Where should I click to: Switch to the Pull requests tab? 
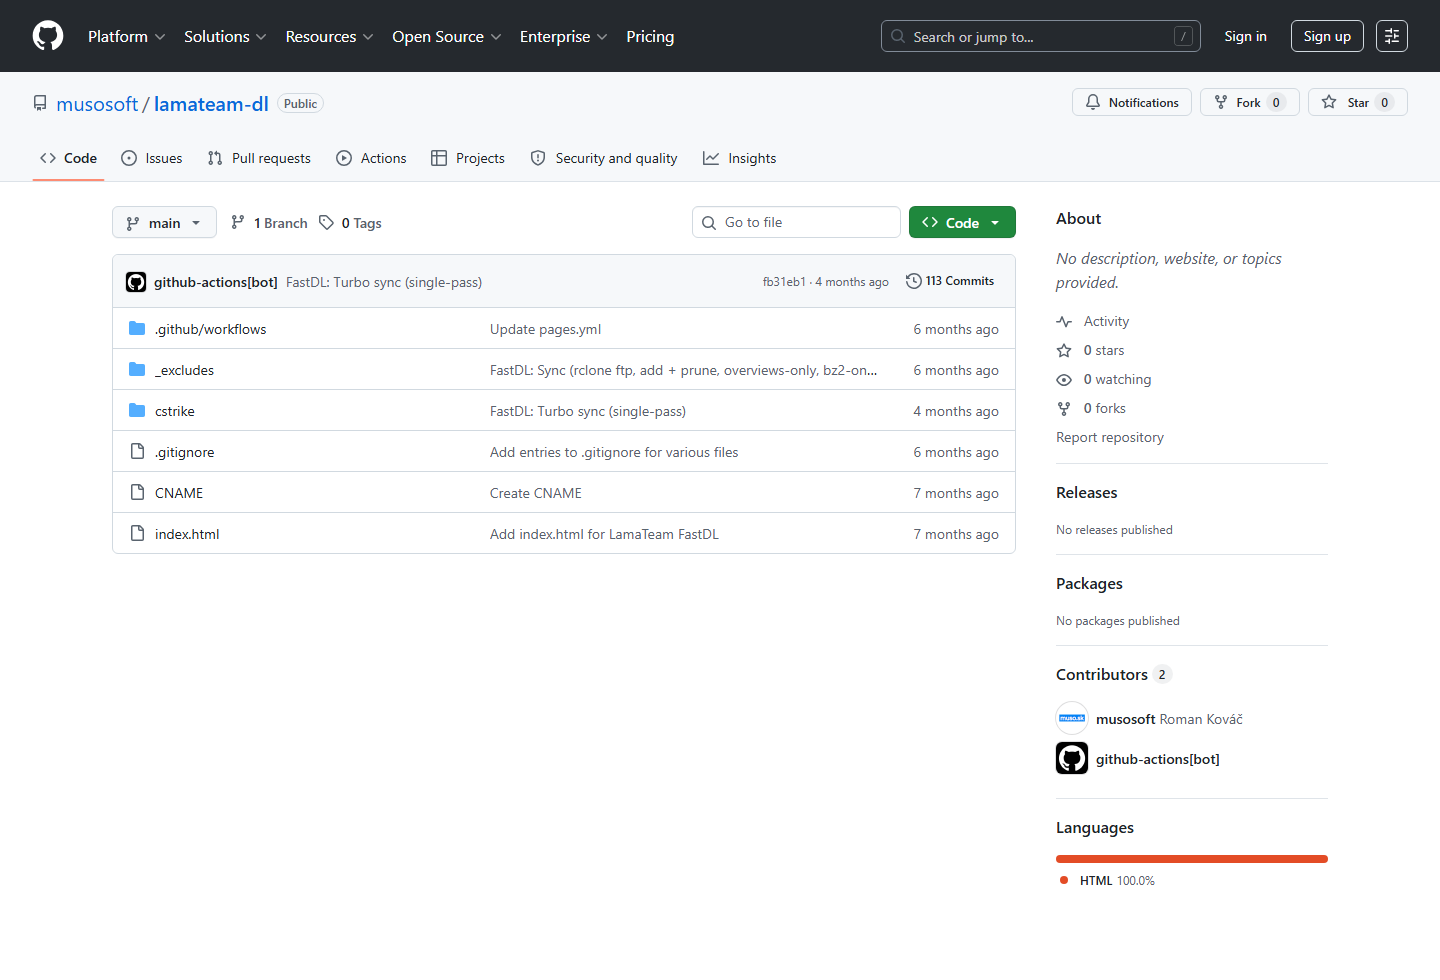click(259, 158)
